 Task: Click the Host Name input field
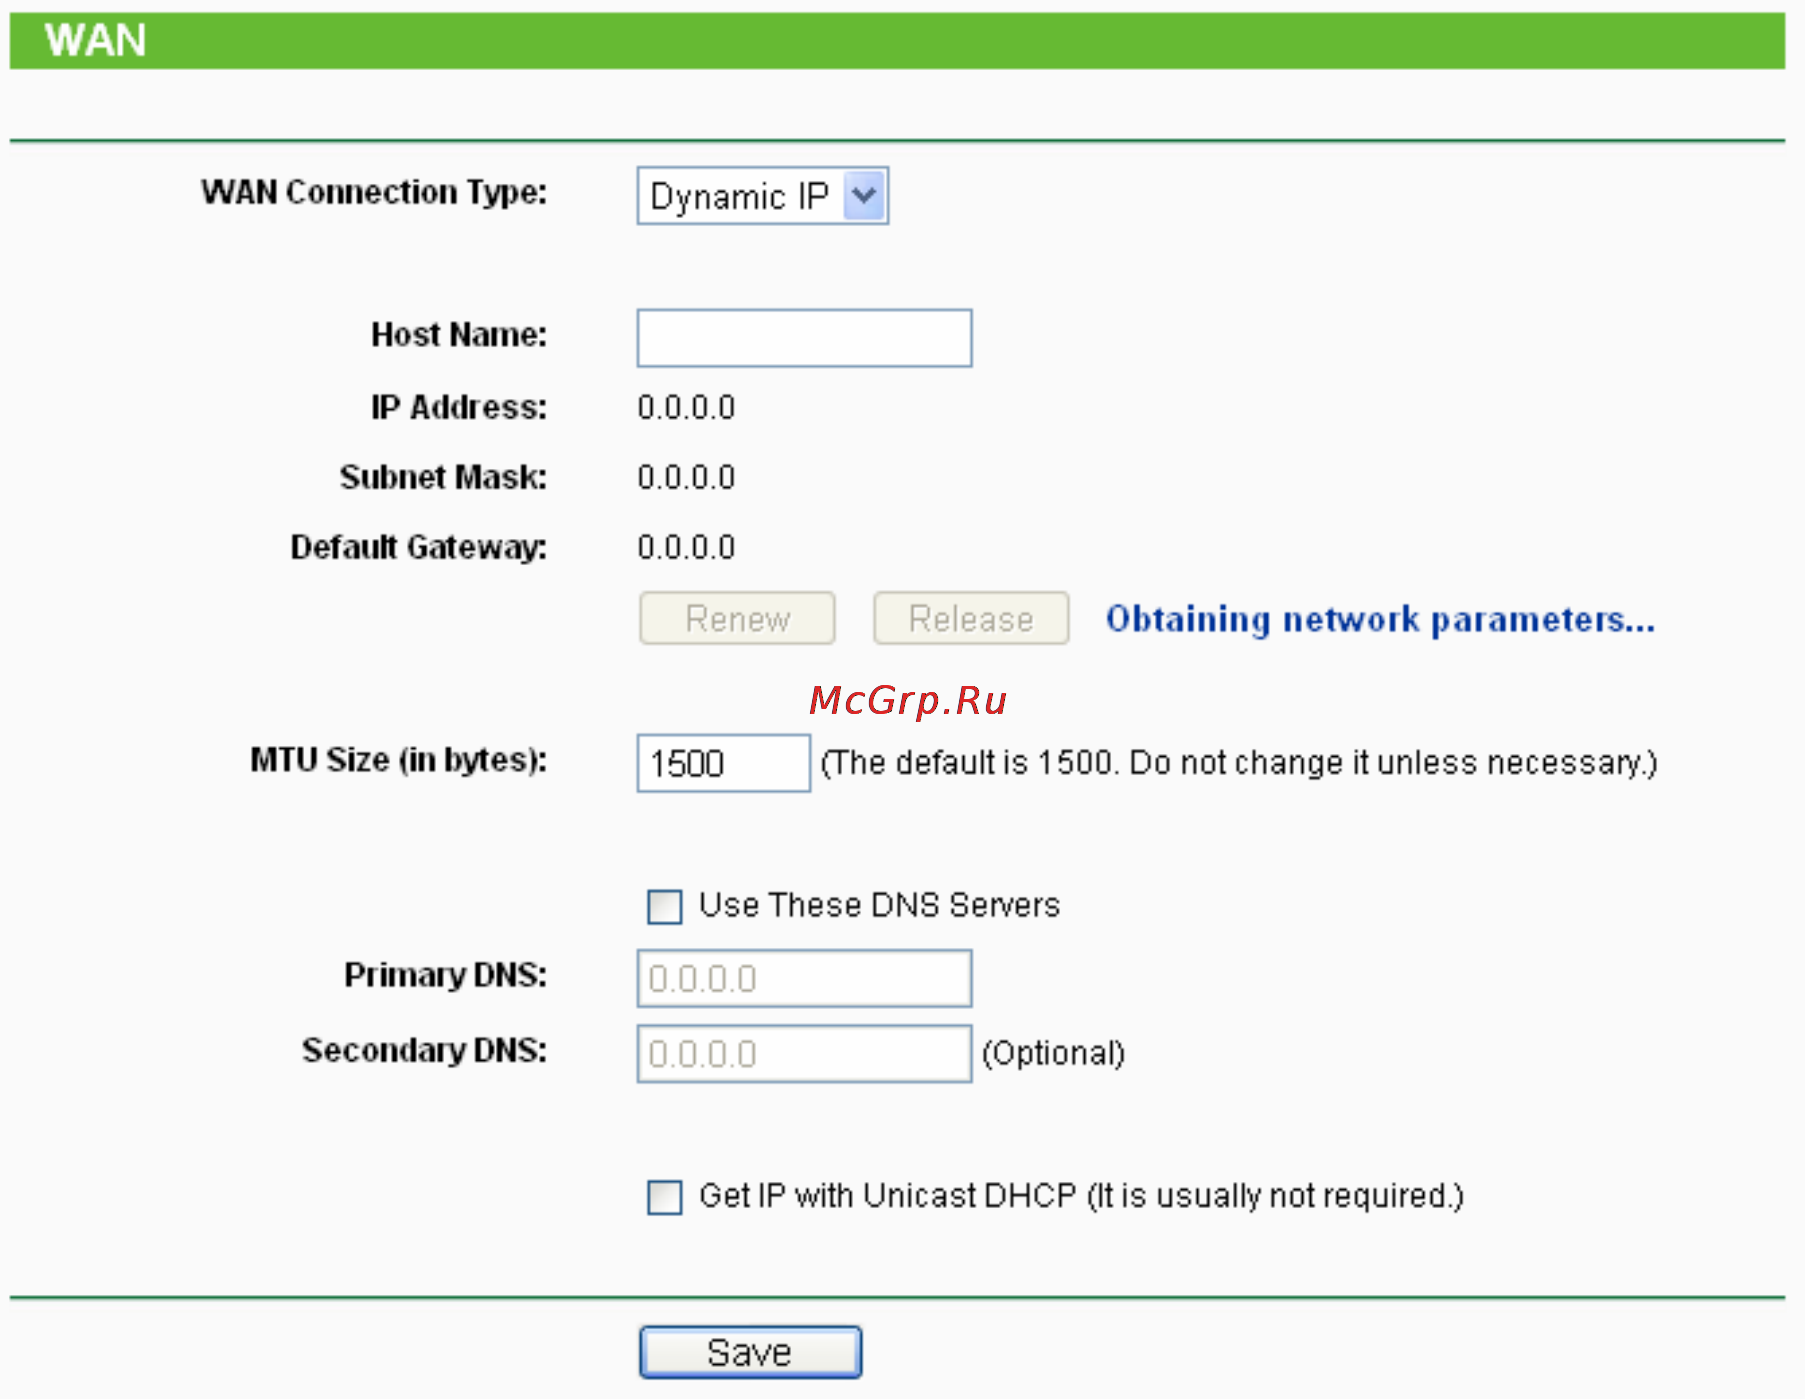[804, 338]
